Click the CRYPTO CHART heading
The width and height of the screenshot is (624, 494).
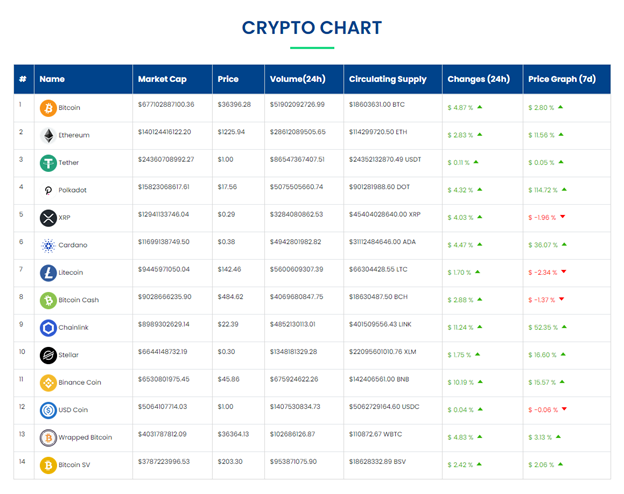pos(312,28)
